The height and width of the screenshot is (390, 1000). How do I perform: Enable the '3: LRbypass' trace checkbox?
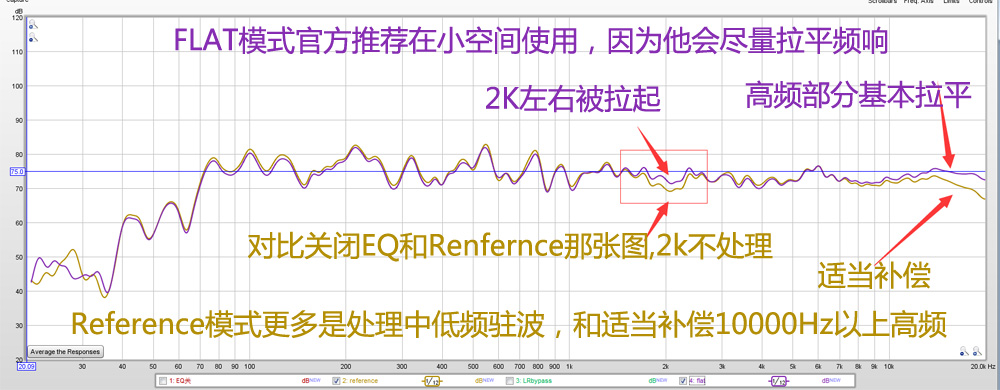click(x=510, y=381)
